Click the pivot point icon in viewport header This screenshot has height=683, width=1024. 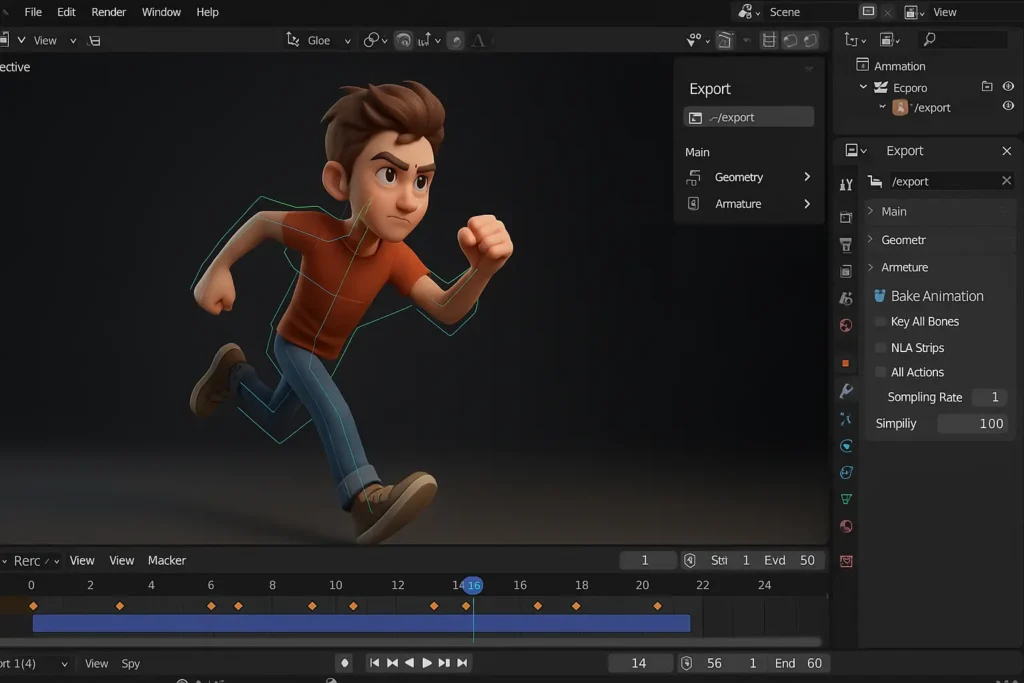(x=375, y=40)
